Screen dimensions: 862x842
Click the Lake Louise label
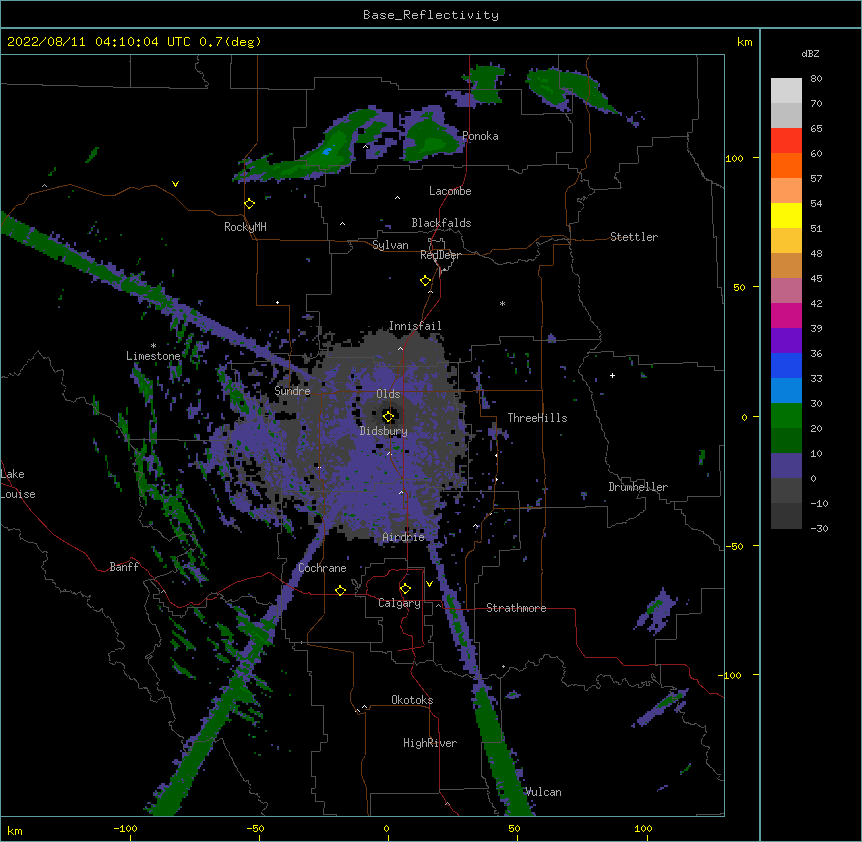(x=18, y=484)
